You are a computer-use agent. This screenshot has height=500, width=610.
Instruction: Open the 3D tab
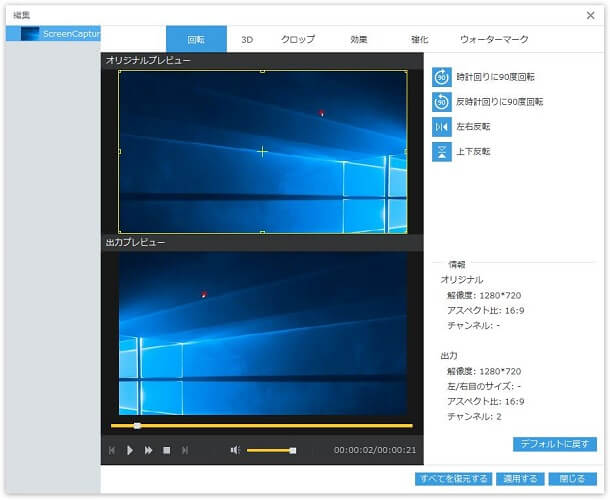pos(247,40)
